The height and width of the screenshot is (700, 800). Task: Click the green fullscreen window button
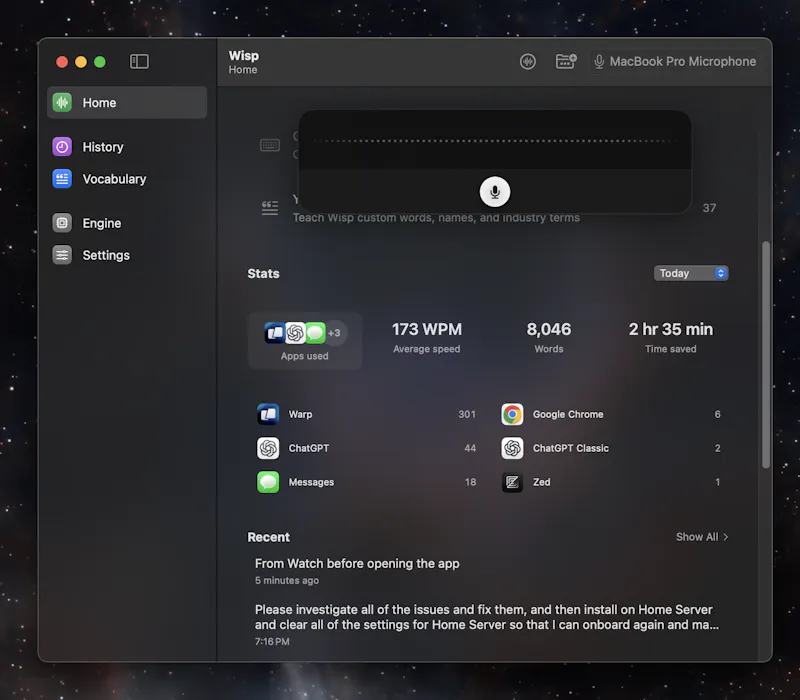(100, 62)
